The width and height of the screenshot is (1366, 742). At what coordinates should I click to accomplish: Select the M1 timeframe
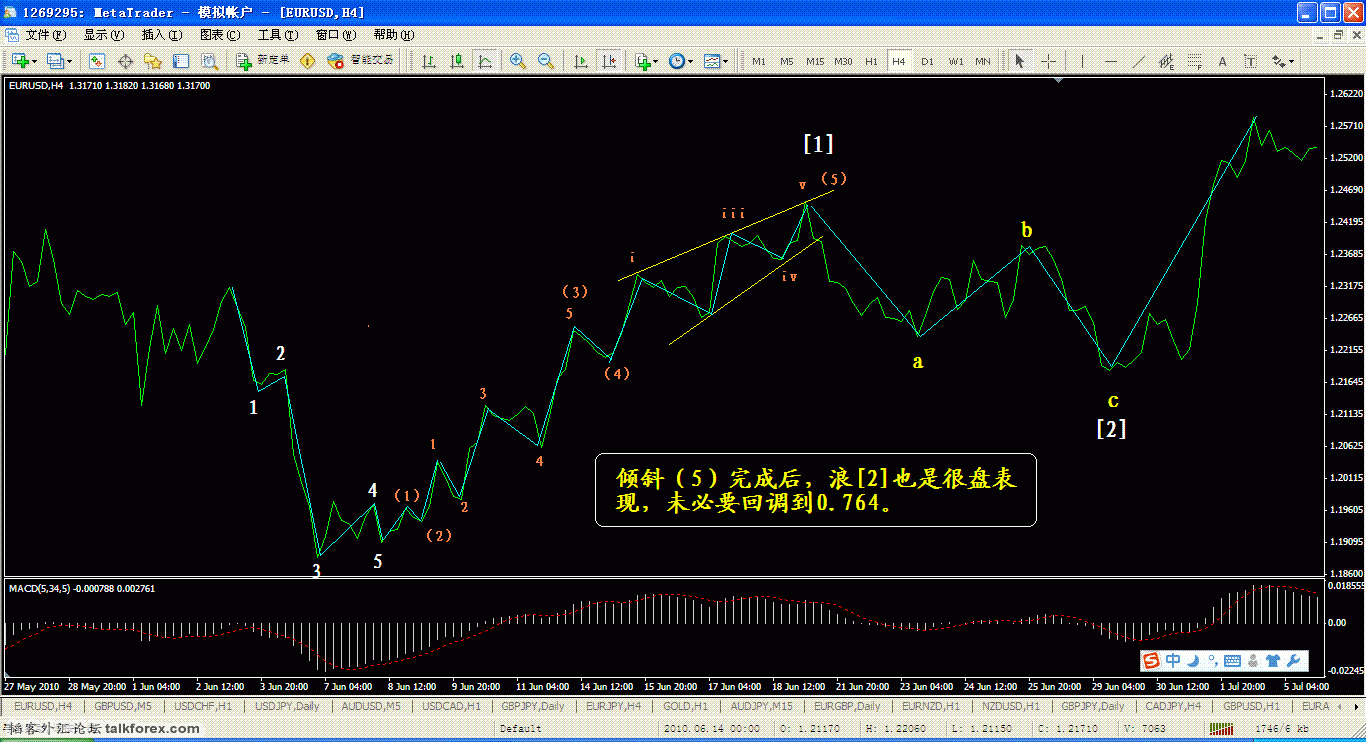coord(759,61)
